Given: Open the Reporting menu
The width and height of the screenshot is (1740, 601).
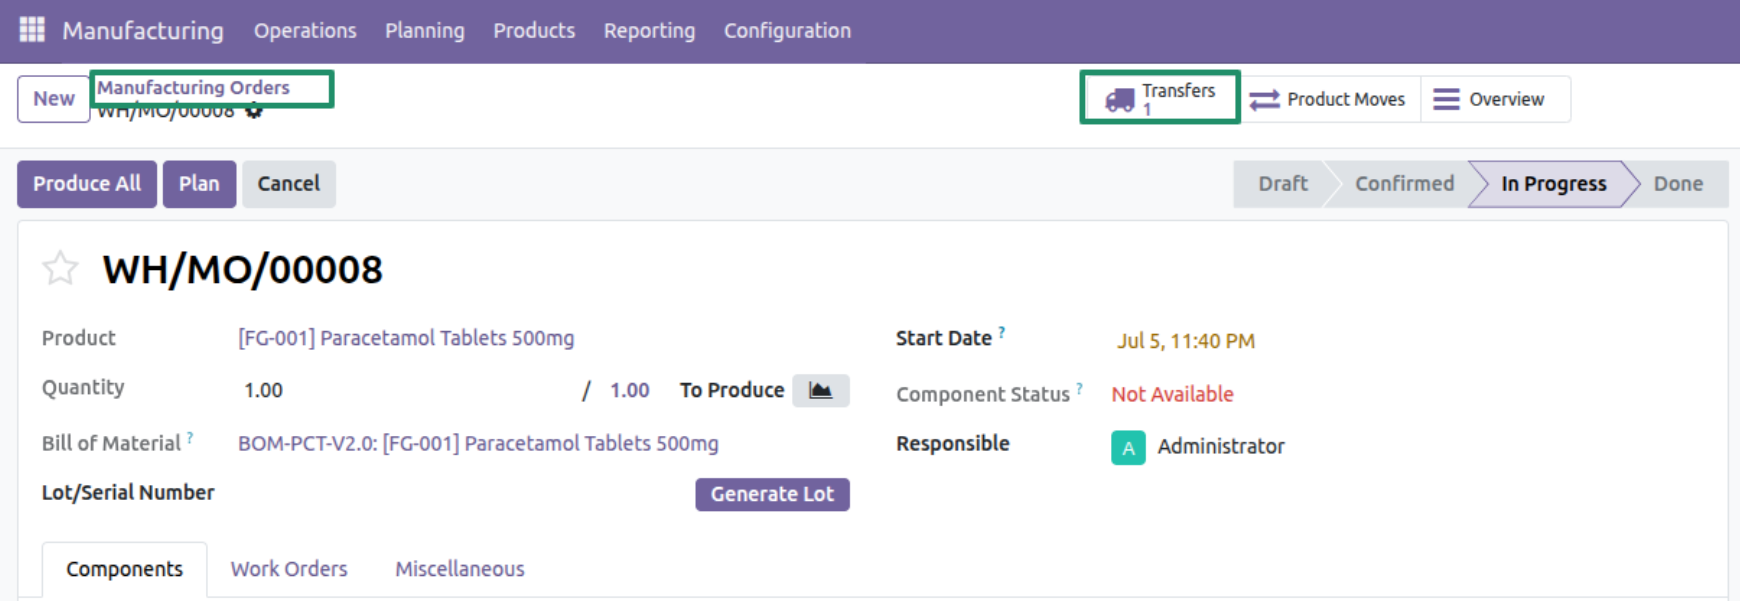Looking at the screenshot, I should pos(649,31).
